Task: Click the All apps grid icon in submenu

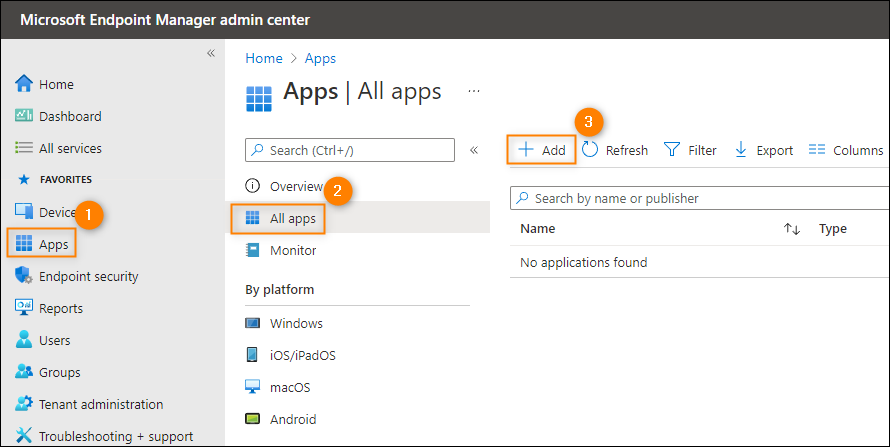Action: (x=252, y=218)
